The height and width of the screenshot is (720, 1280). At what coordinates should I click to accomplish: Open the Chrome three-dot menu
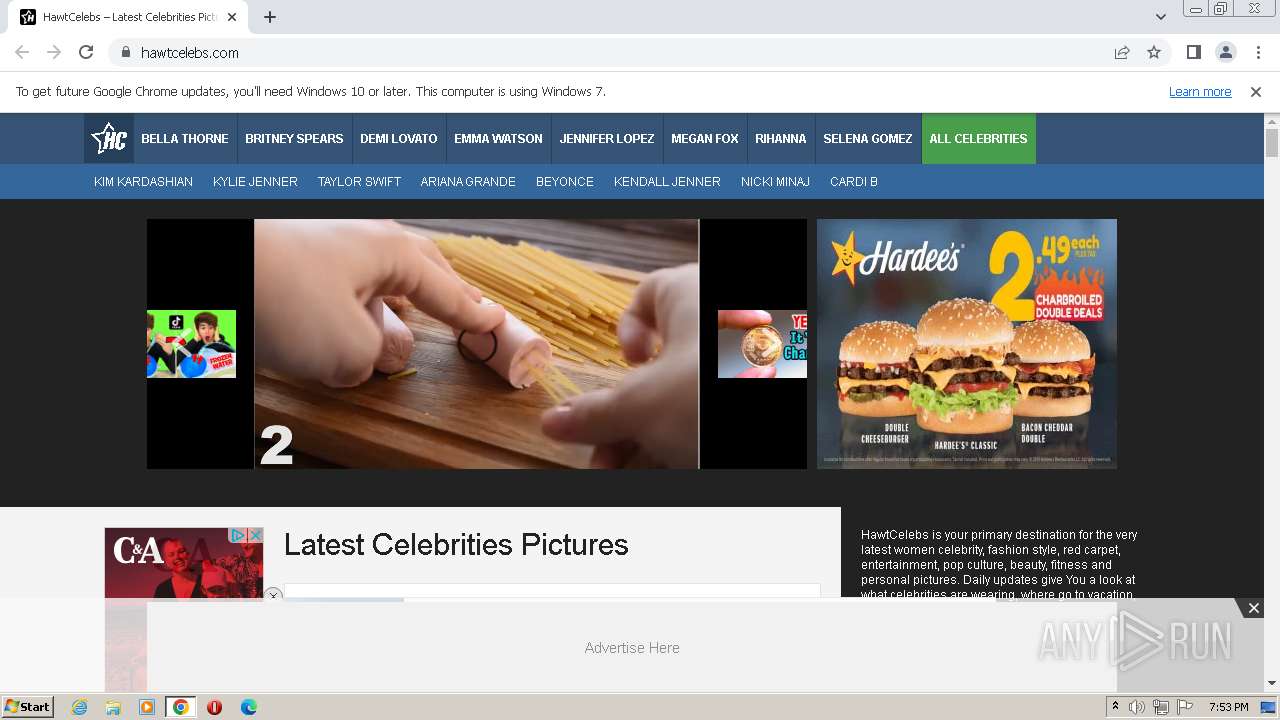[x=1258, y=53]
